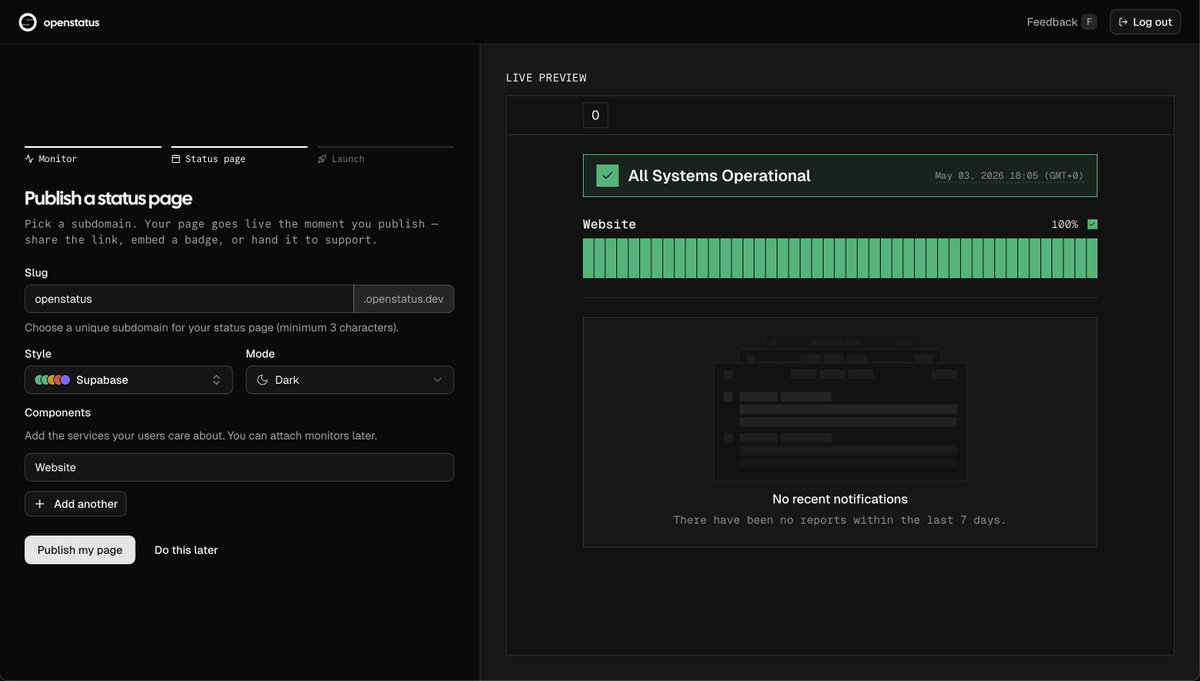This screenshot has width=1200, height=681.
Task: Click the .openstatus.dev domain suffix
Action: 404,299
